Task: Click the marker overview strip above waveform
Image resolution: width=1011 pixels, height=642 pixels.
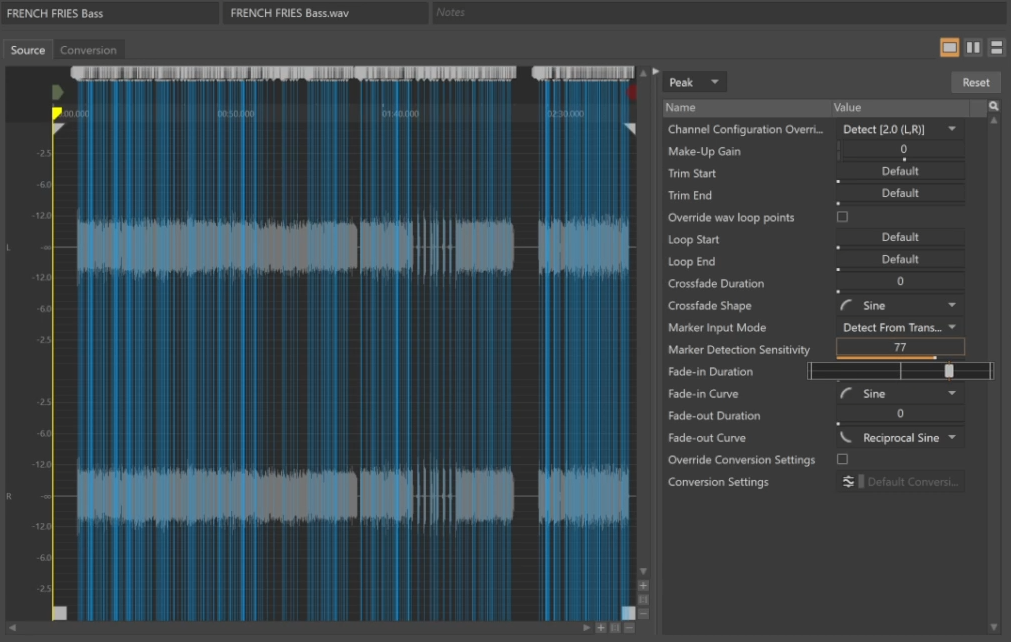Action: (x=353, y=73)
